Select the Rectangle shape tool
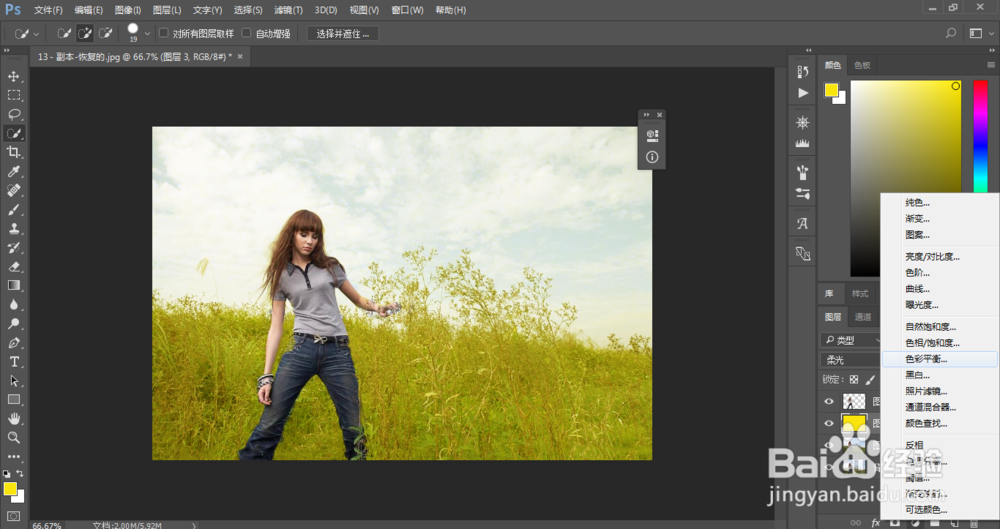The height and width of the screenshot is (529, 1000). (x=13, y=399)
